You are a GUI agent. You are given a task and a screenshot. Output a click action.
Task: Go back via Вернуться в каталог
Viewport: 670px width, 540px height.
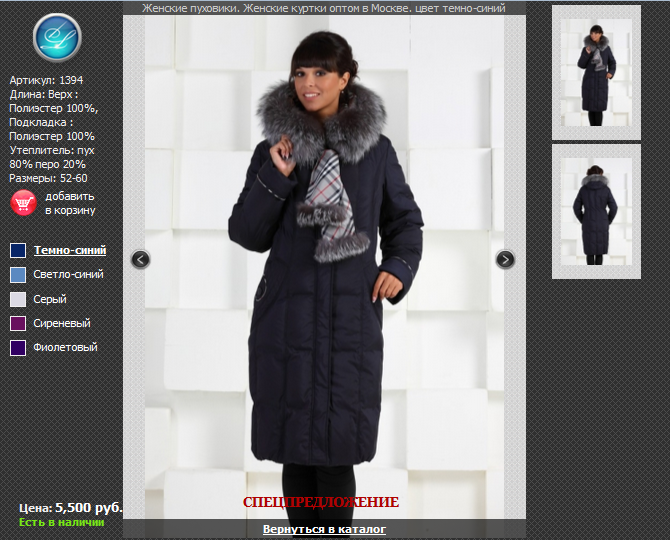click(324, 529)
